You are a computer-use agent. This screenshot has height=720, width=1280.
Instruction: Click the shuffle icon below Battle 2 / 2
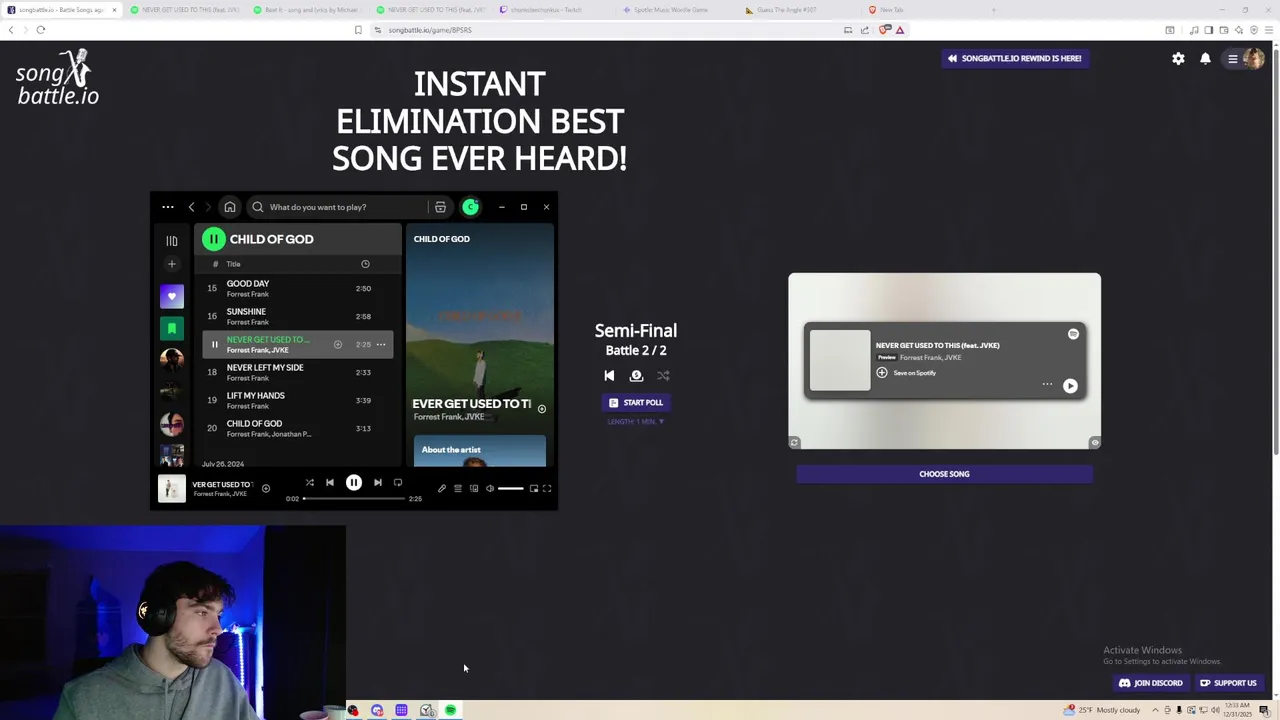[663, 376]
